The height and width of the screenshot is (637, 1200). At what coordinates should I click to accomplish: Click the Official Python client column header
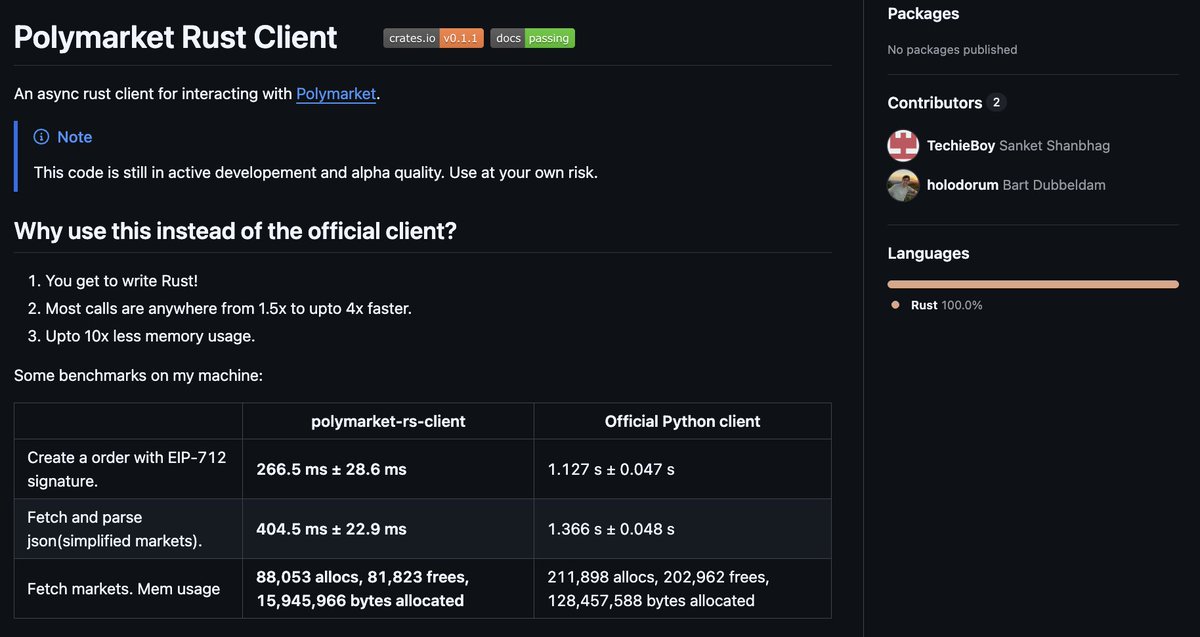point(682,421)
